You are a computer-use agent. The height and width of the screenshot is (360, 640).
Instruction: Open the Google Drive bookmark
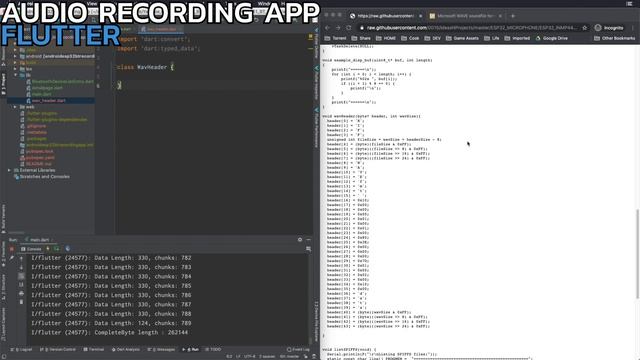[x=551, y=38]
